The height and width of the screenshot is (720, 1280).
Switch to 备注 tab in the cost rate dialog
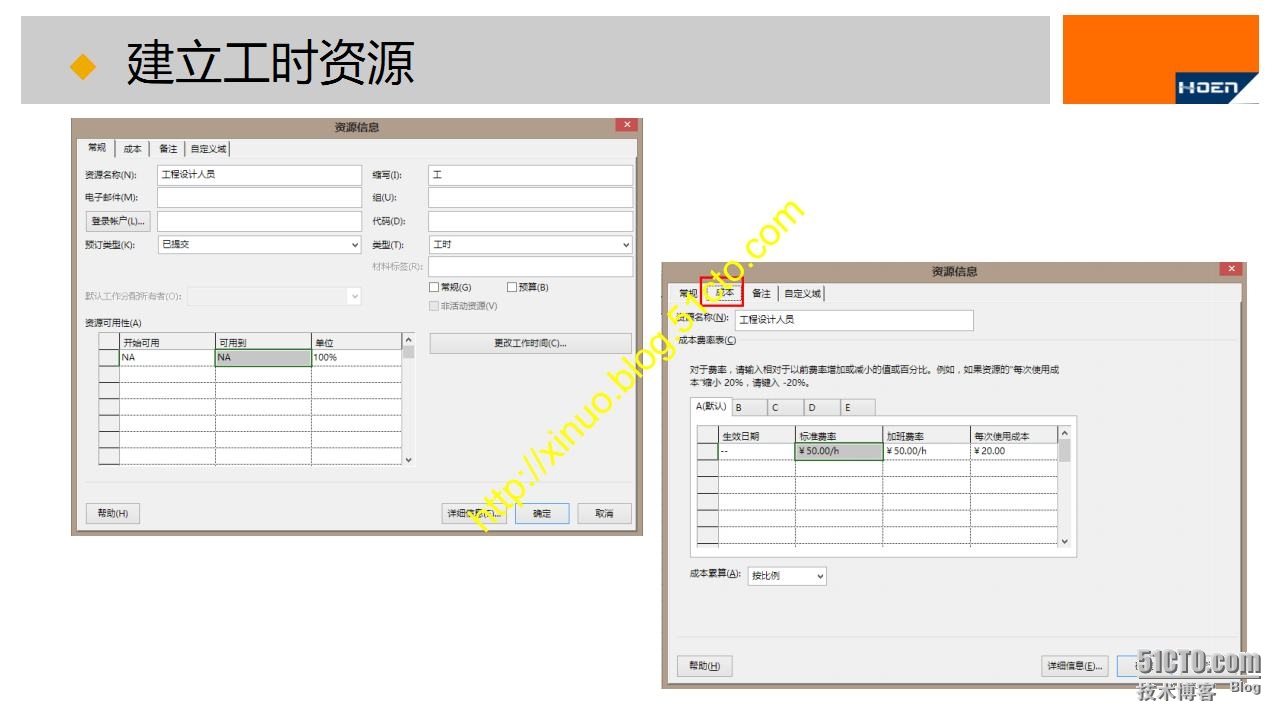click(x=761, y=294)
